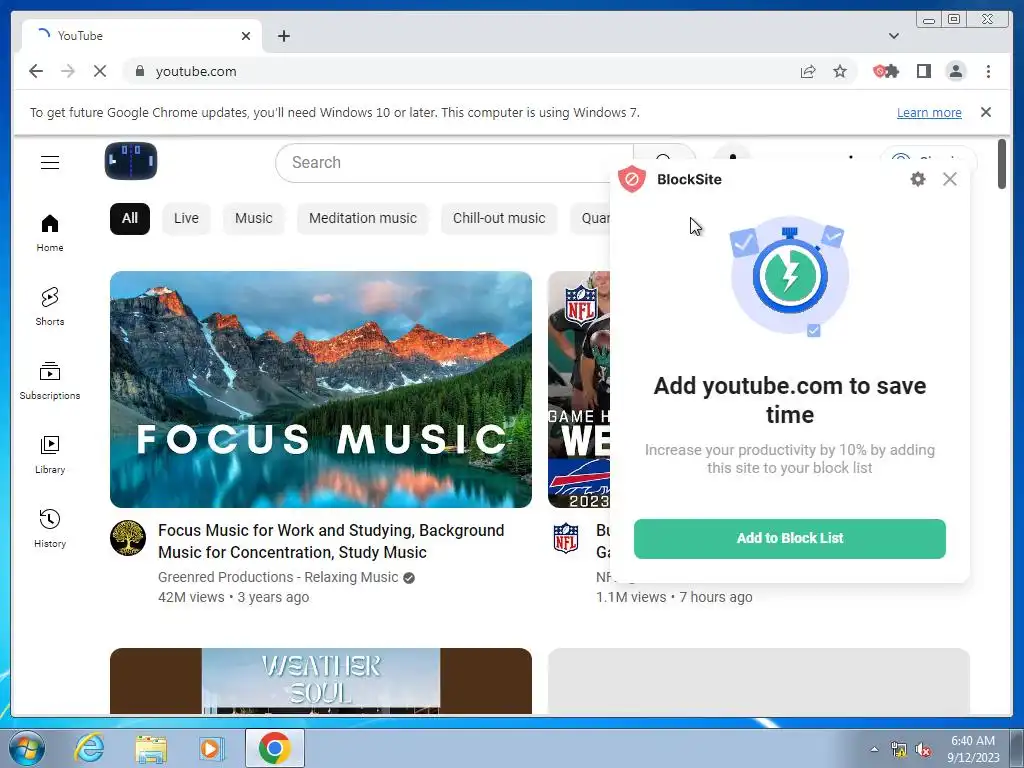
Task: Open the taskbar clock and date
Action: pyautogui.click(x=973, y=749)
